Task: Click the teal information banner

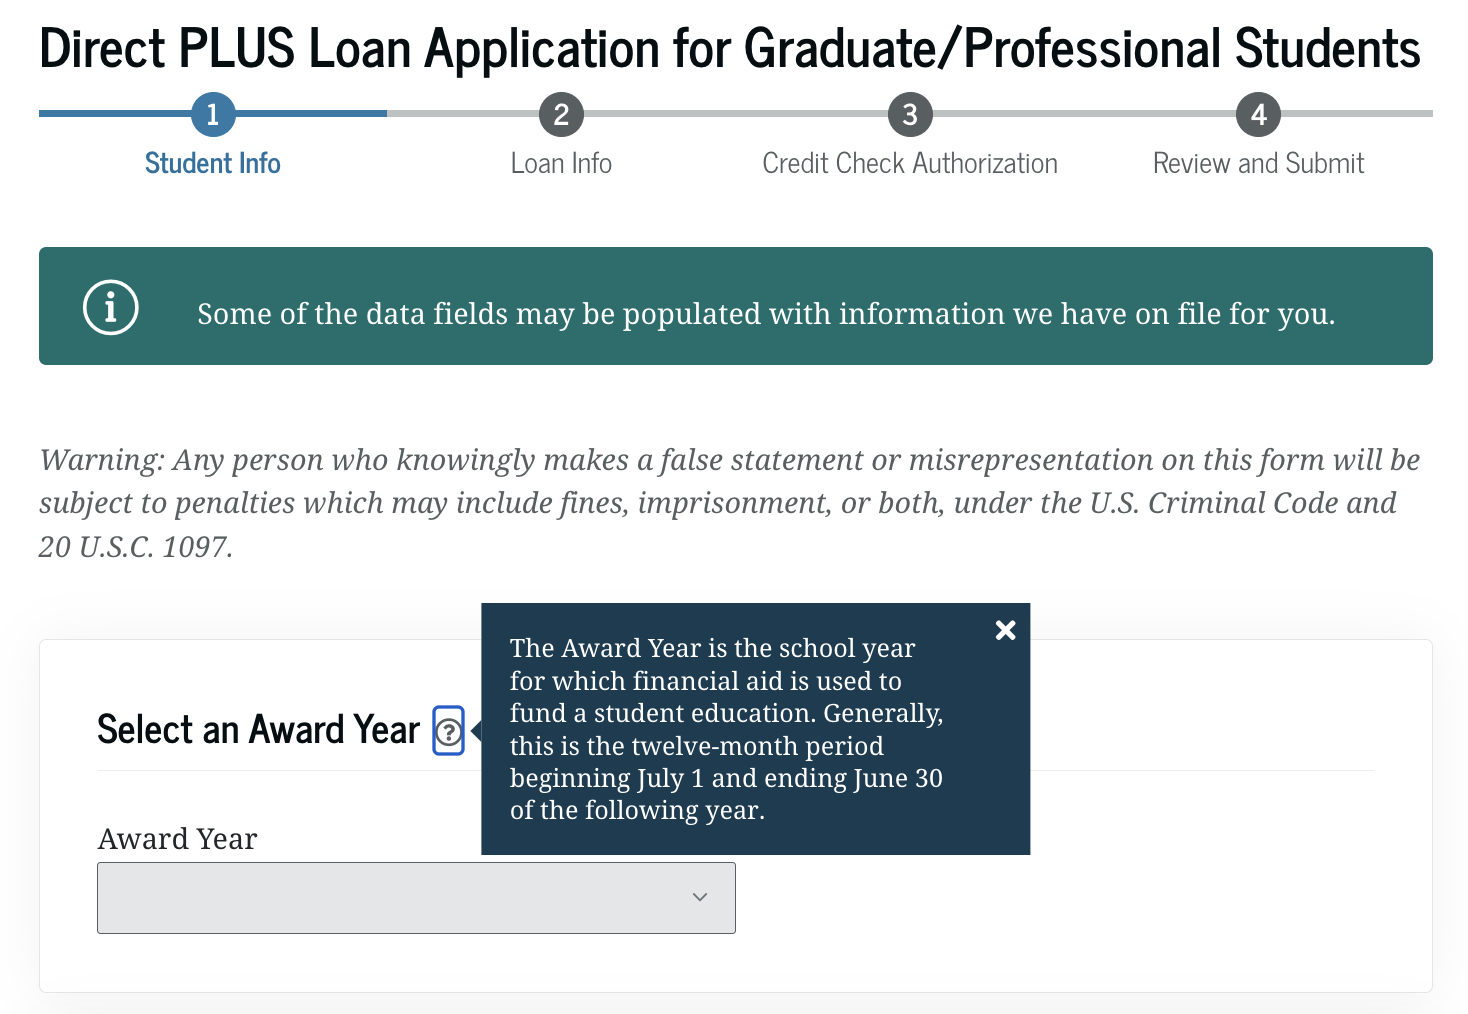Action: point(734,307)
